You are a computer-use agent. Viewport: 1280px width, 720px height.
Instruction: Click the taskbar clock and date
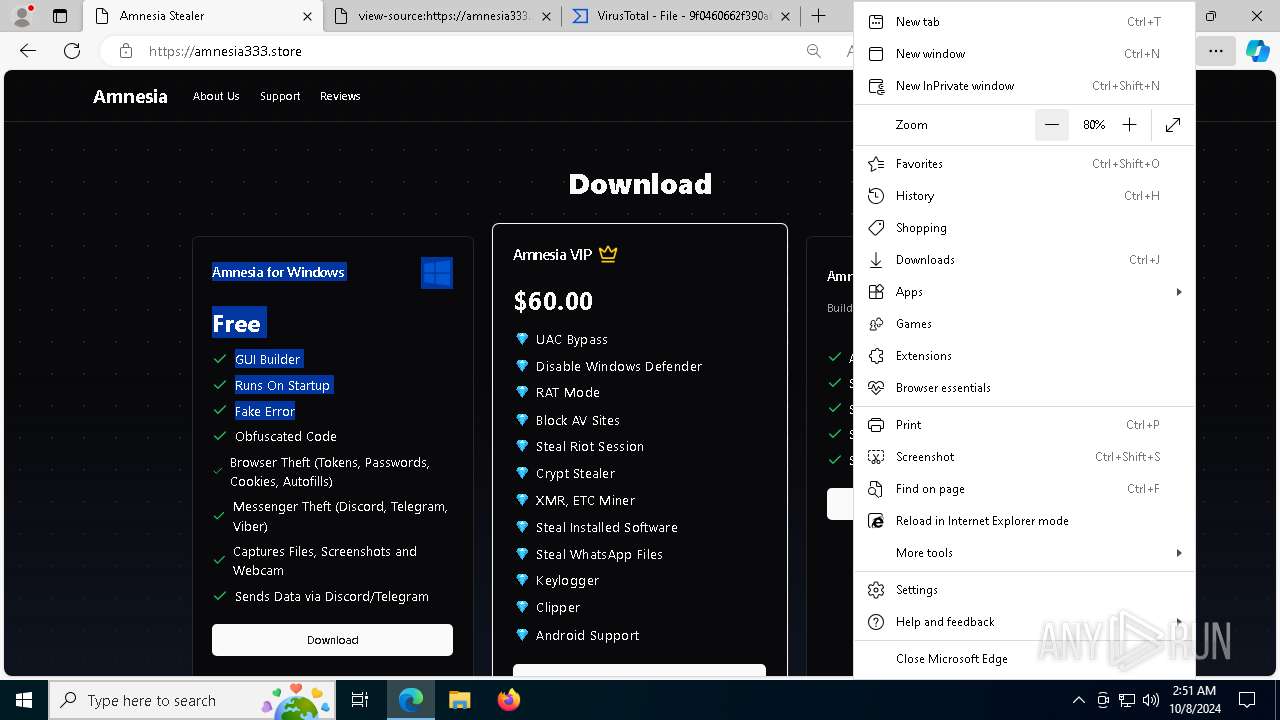coord(1194,700)
